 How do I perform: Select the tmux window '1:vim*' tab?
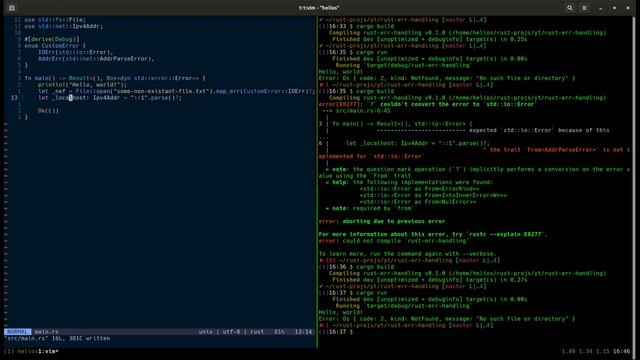tap(48, 351)
